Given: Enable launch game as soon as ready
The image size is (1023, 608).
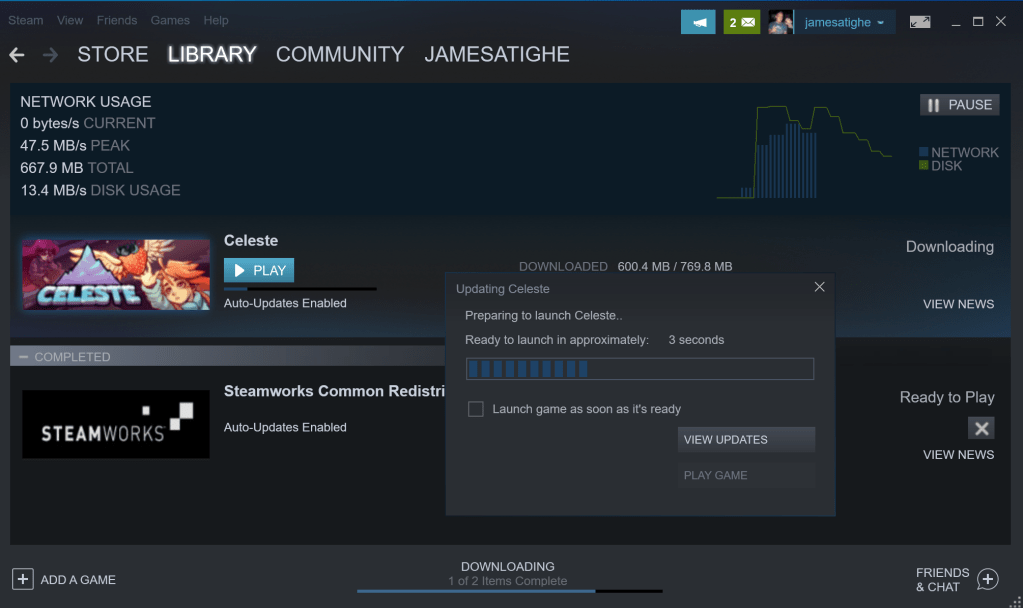Looking at the screenshot, I should [476, 409].
